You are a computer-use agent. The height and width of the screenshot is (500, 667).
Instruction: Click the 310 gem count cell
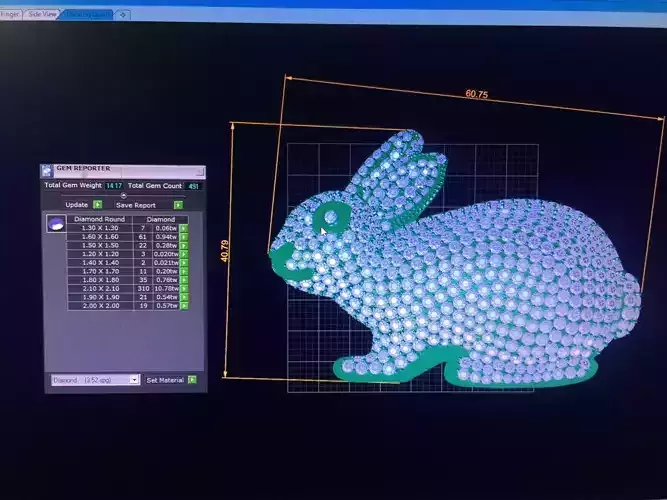tap(143, 289)
